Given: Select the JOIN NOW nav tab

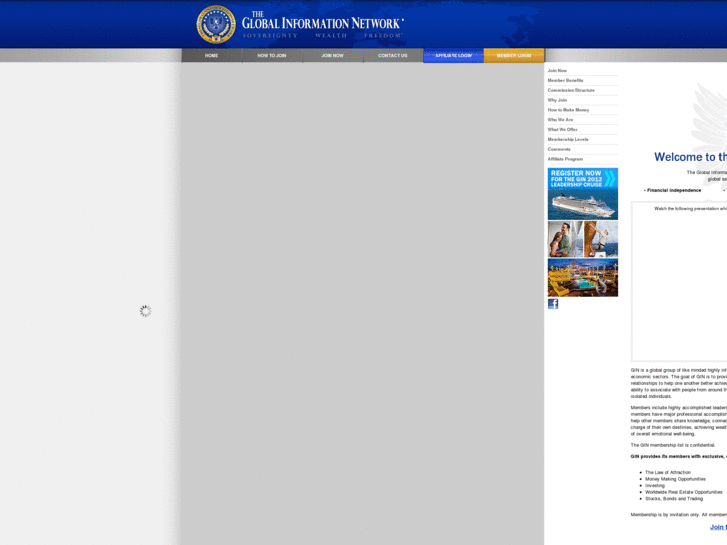Looking at the screenshot, I should [x=332, y=56].
